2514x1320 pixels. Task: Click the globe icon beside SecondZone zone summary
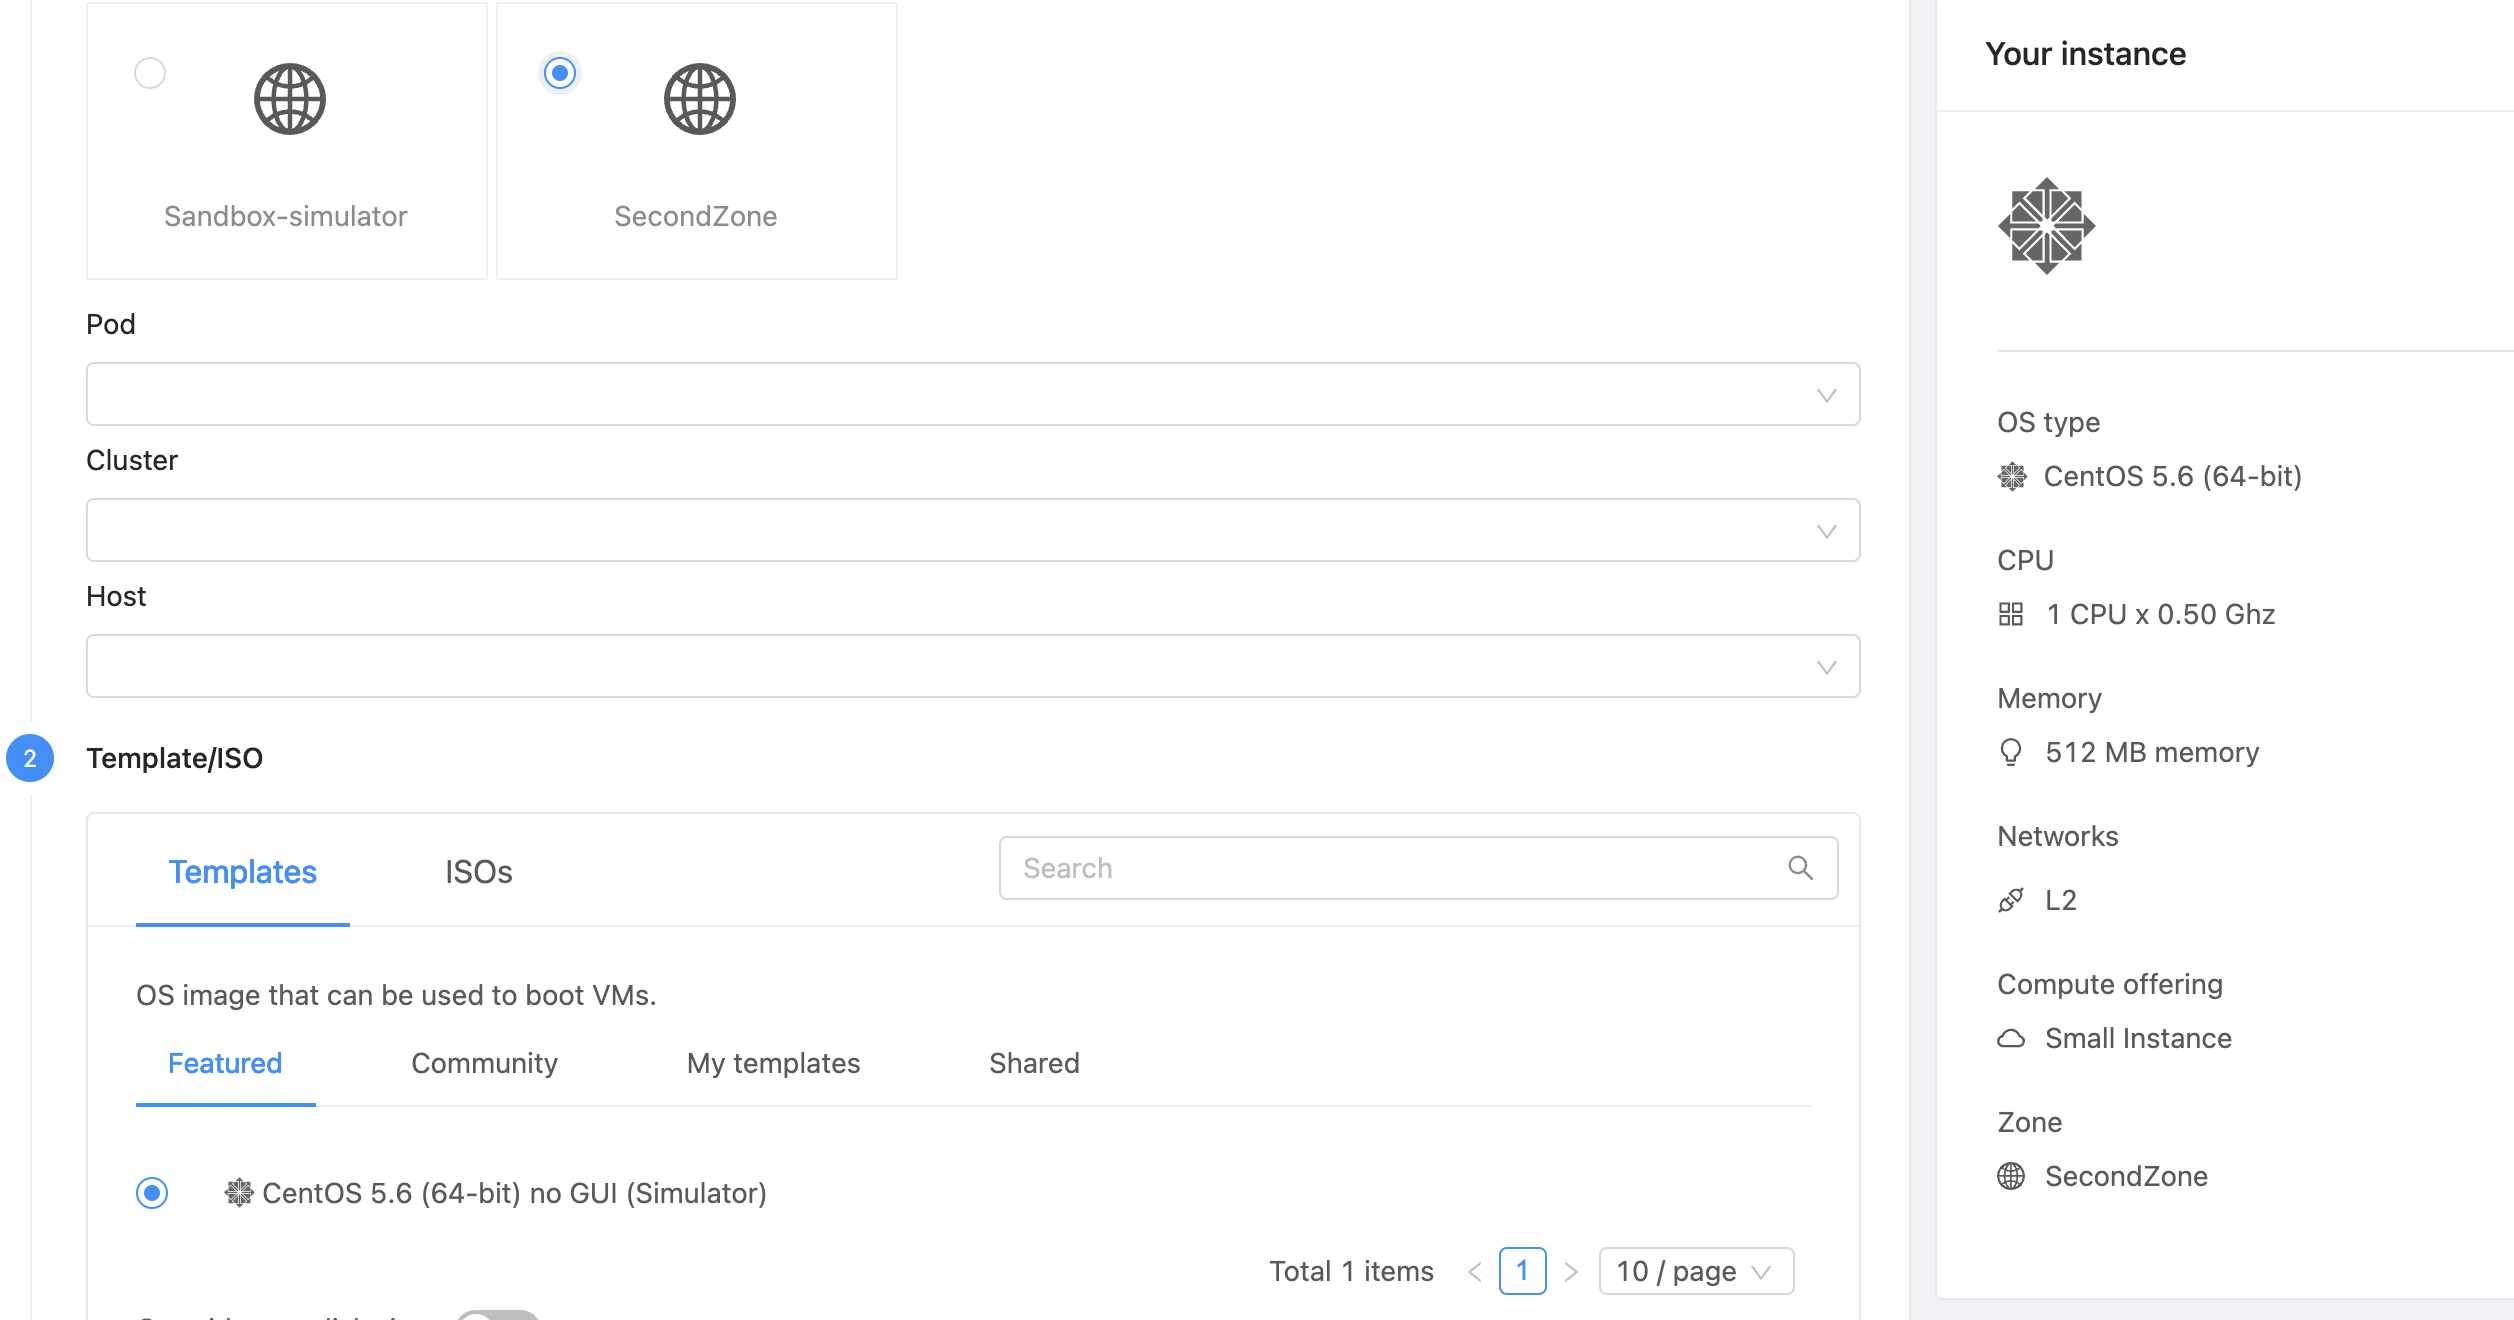tap(2011, 1176)
